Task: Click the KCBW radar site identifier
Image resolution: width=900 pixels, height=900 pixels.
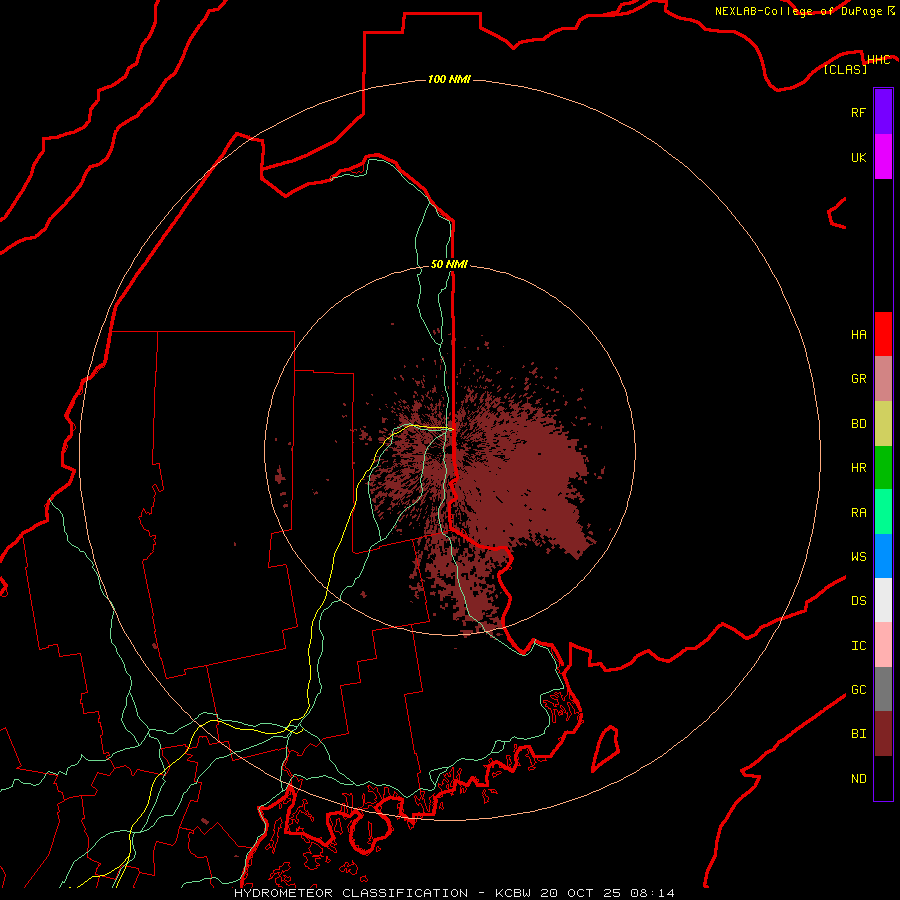Action: pos(513,893)
